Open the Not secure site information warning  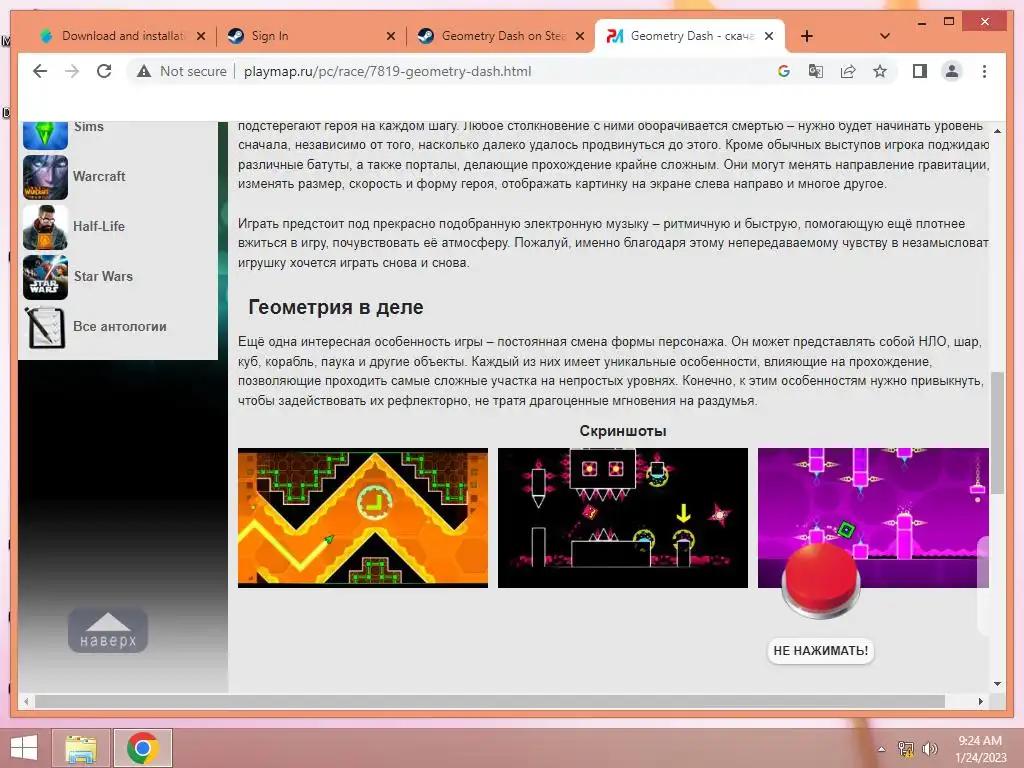pyautogui.click(x=182, y=71)
